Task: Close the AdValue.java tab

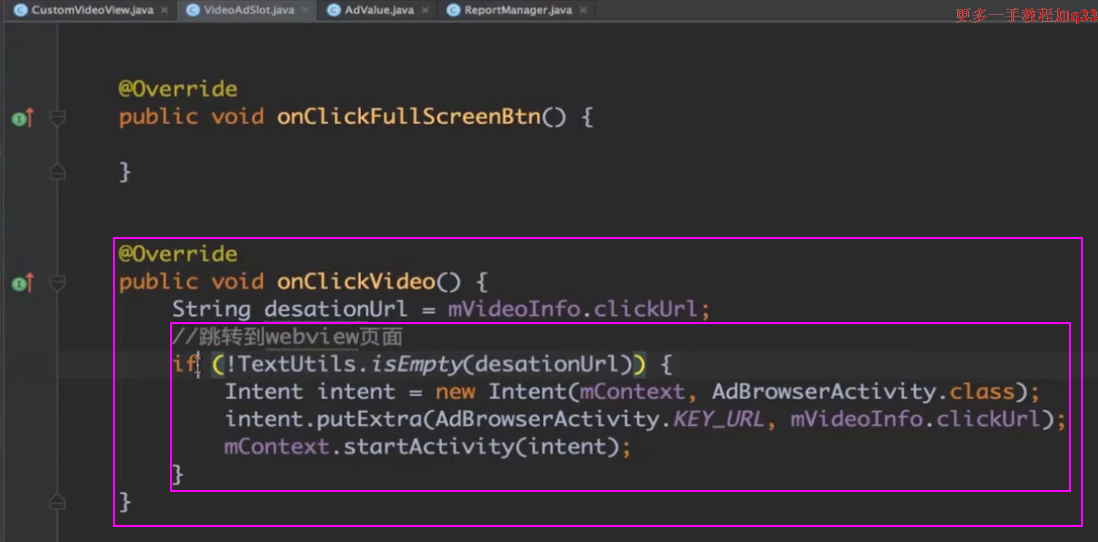Action: pos(425,10)
